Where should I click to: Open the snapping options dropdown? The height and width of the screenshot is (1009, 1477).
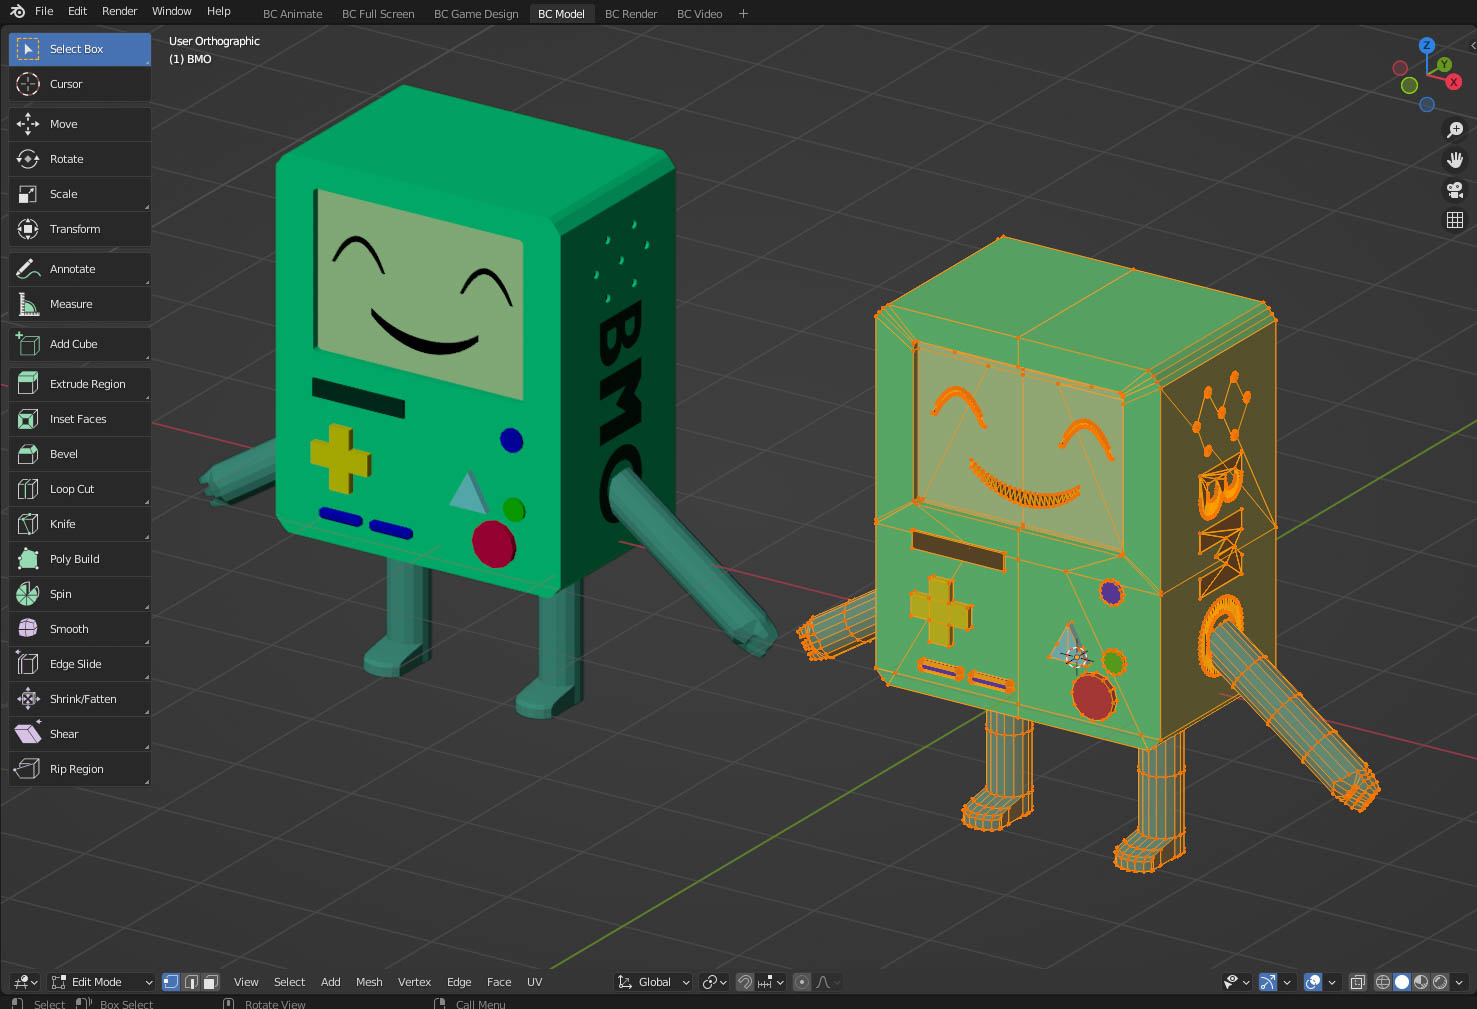tap(771, 982)
